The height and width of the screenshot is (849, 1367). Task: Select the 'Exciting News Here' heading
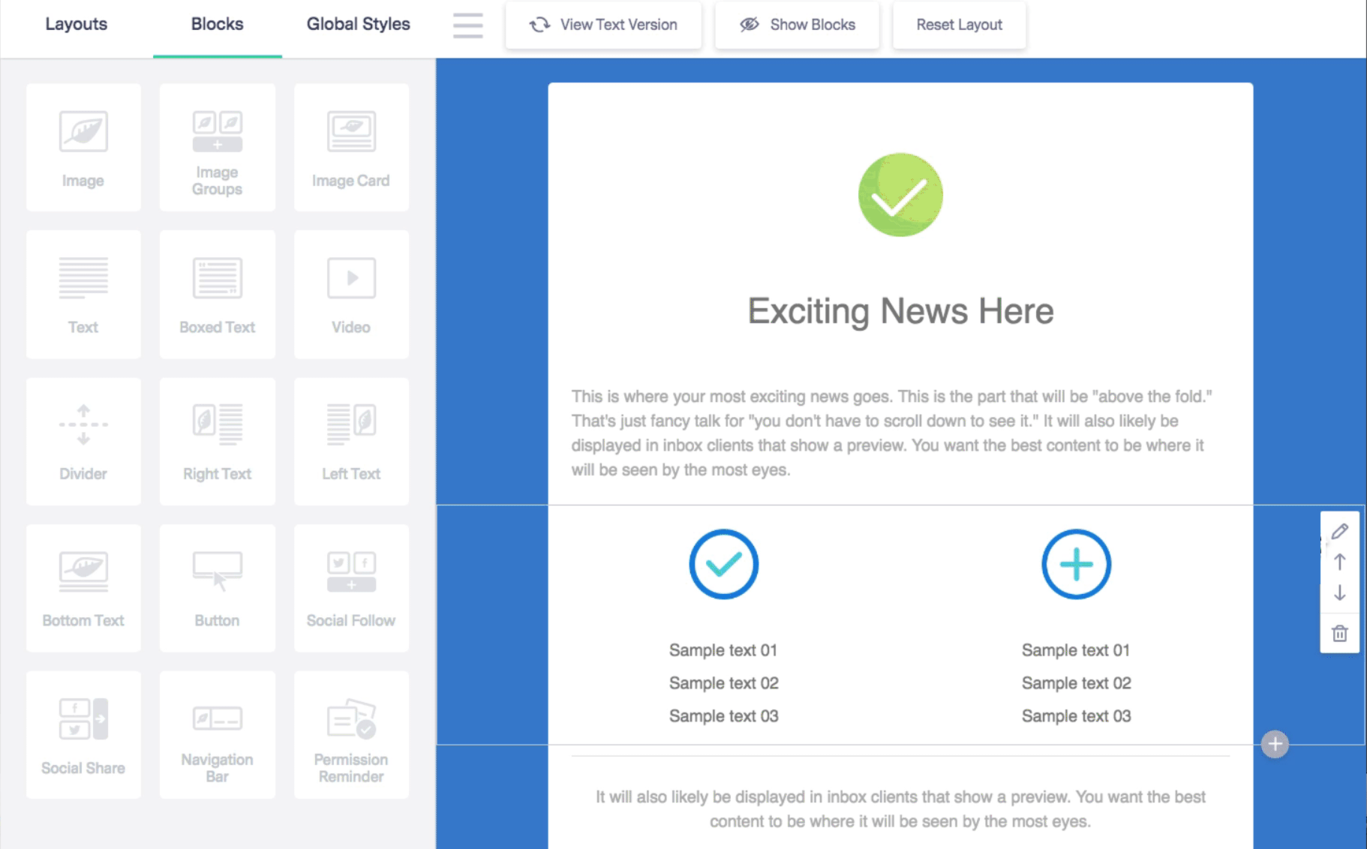coord(900,311)
